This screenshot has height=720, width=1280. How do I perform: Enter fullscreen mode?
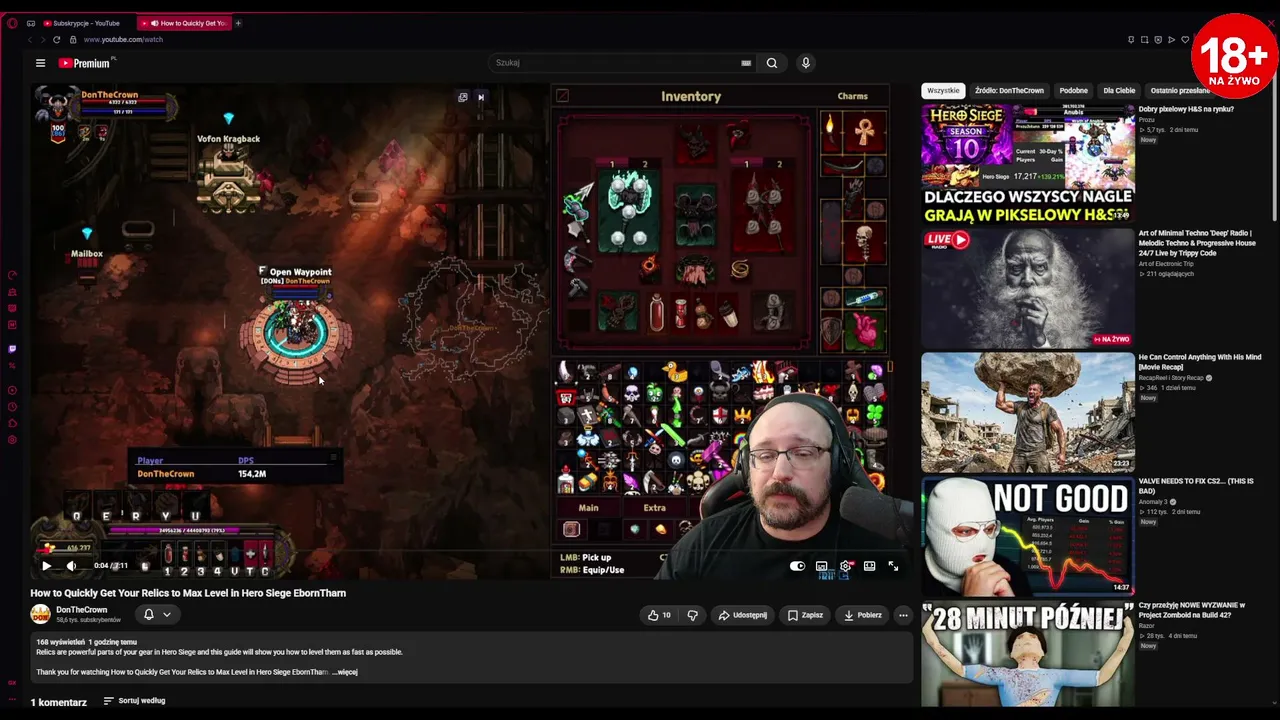coord(893,566)
